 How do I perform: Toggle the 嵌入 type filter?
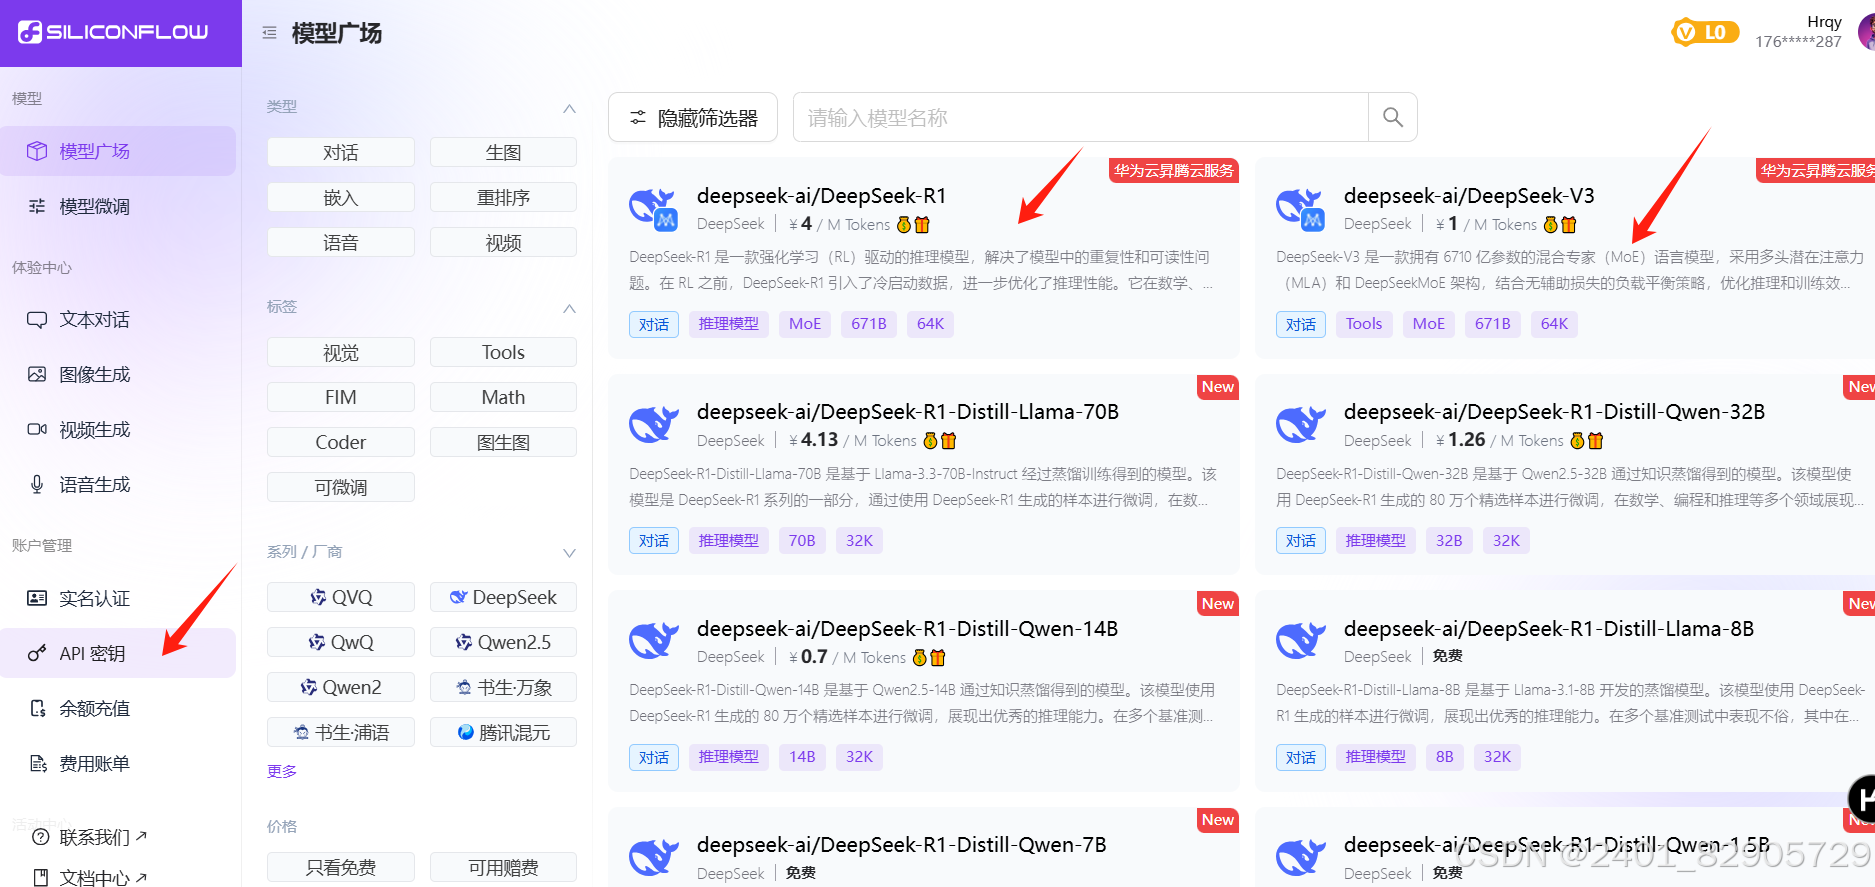[341, 197]
